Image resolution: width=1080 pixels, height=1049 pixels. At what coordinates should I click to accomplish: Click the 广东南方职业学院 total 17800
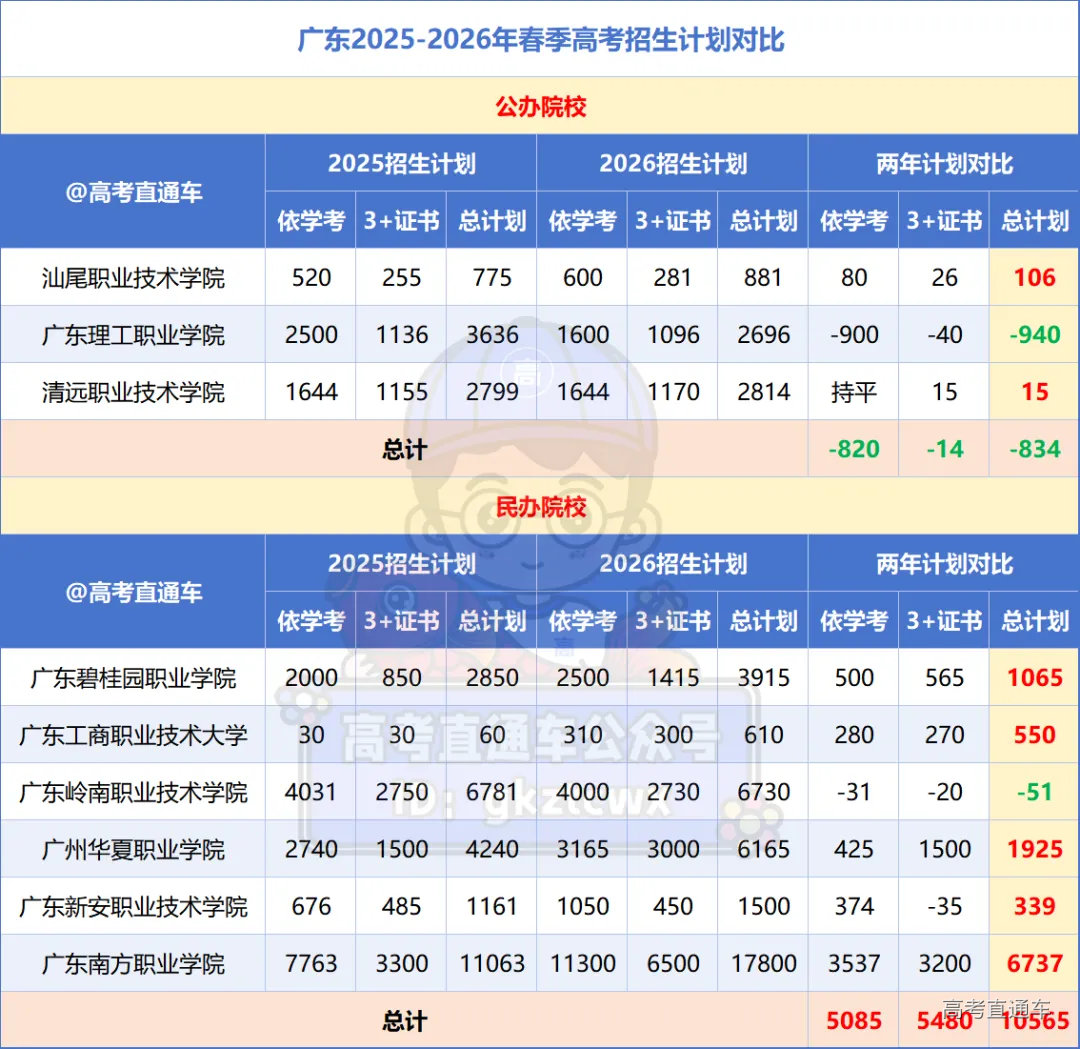click(x=763, y=964)
